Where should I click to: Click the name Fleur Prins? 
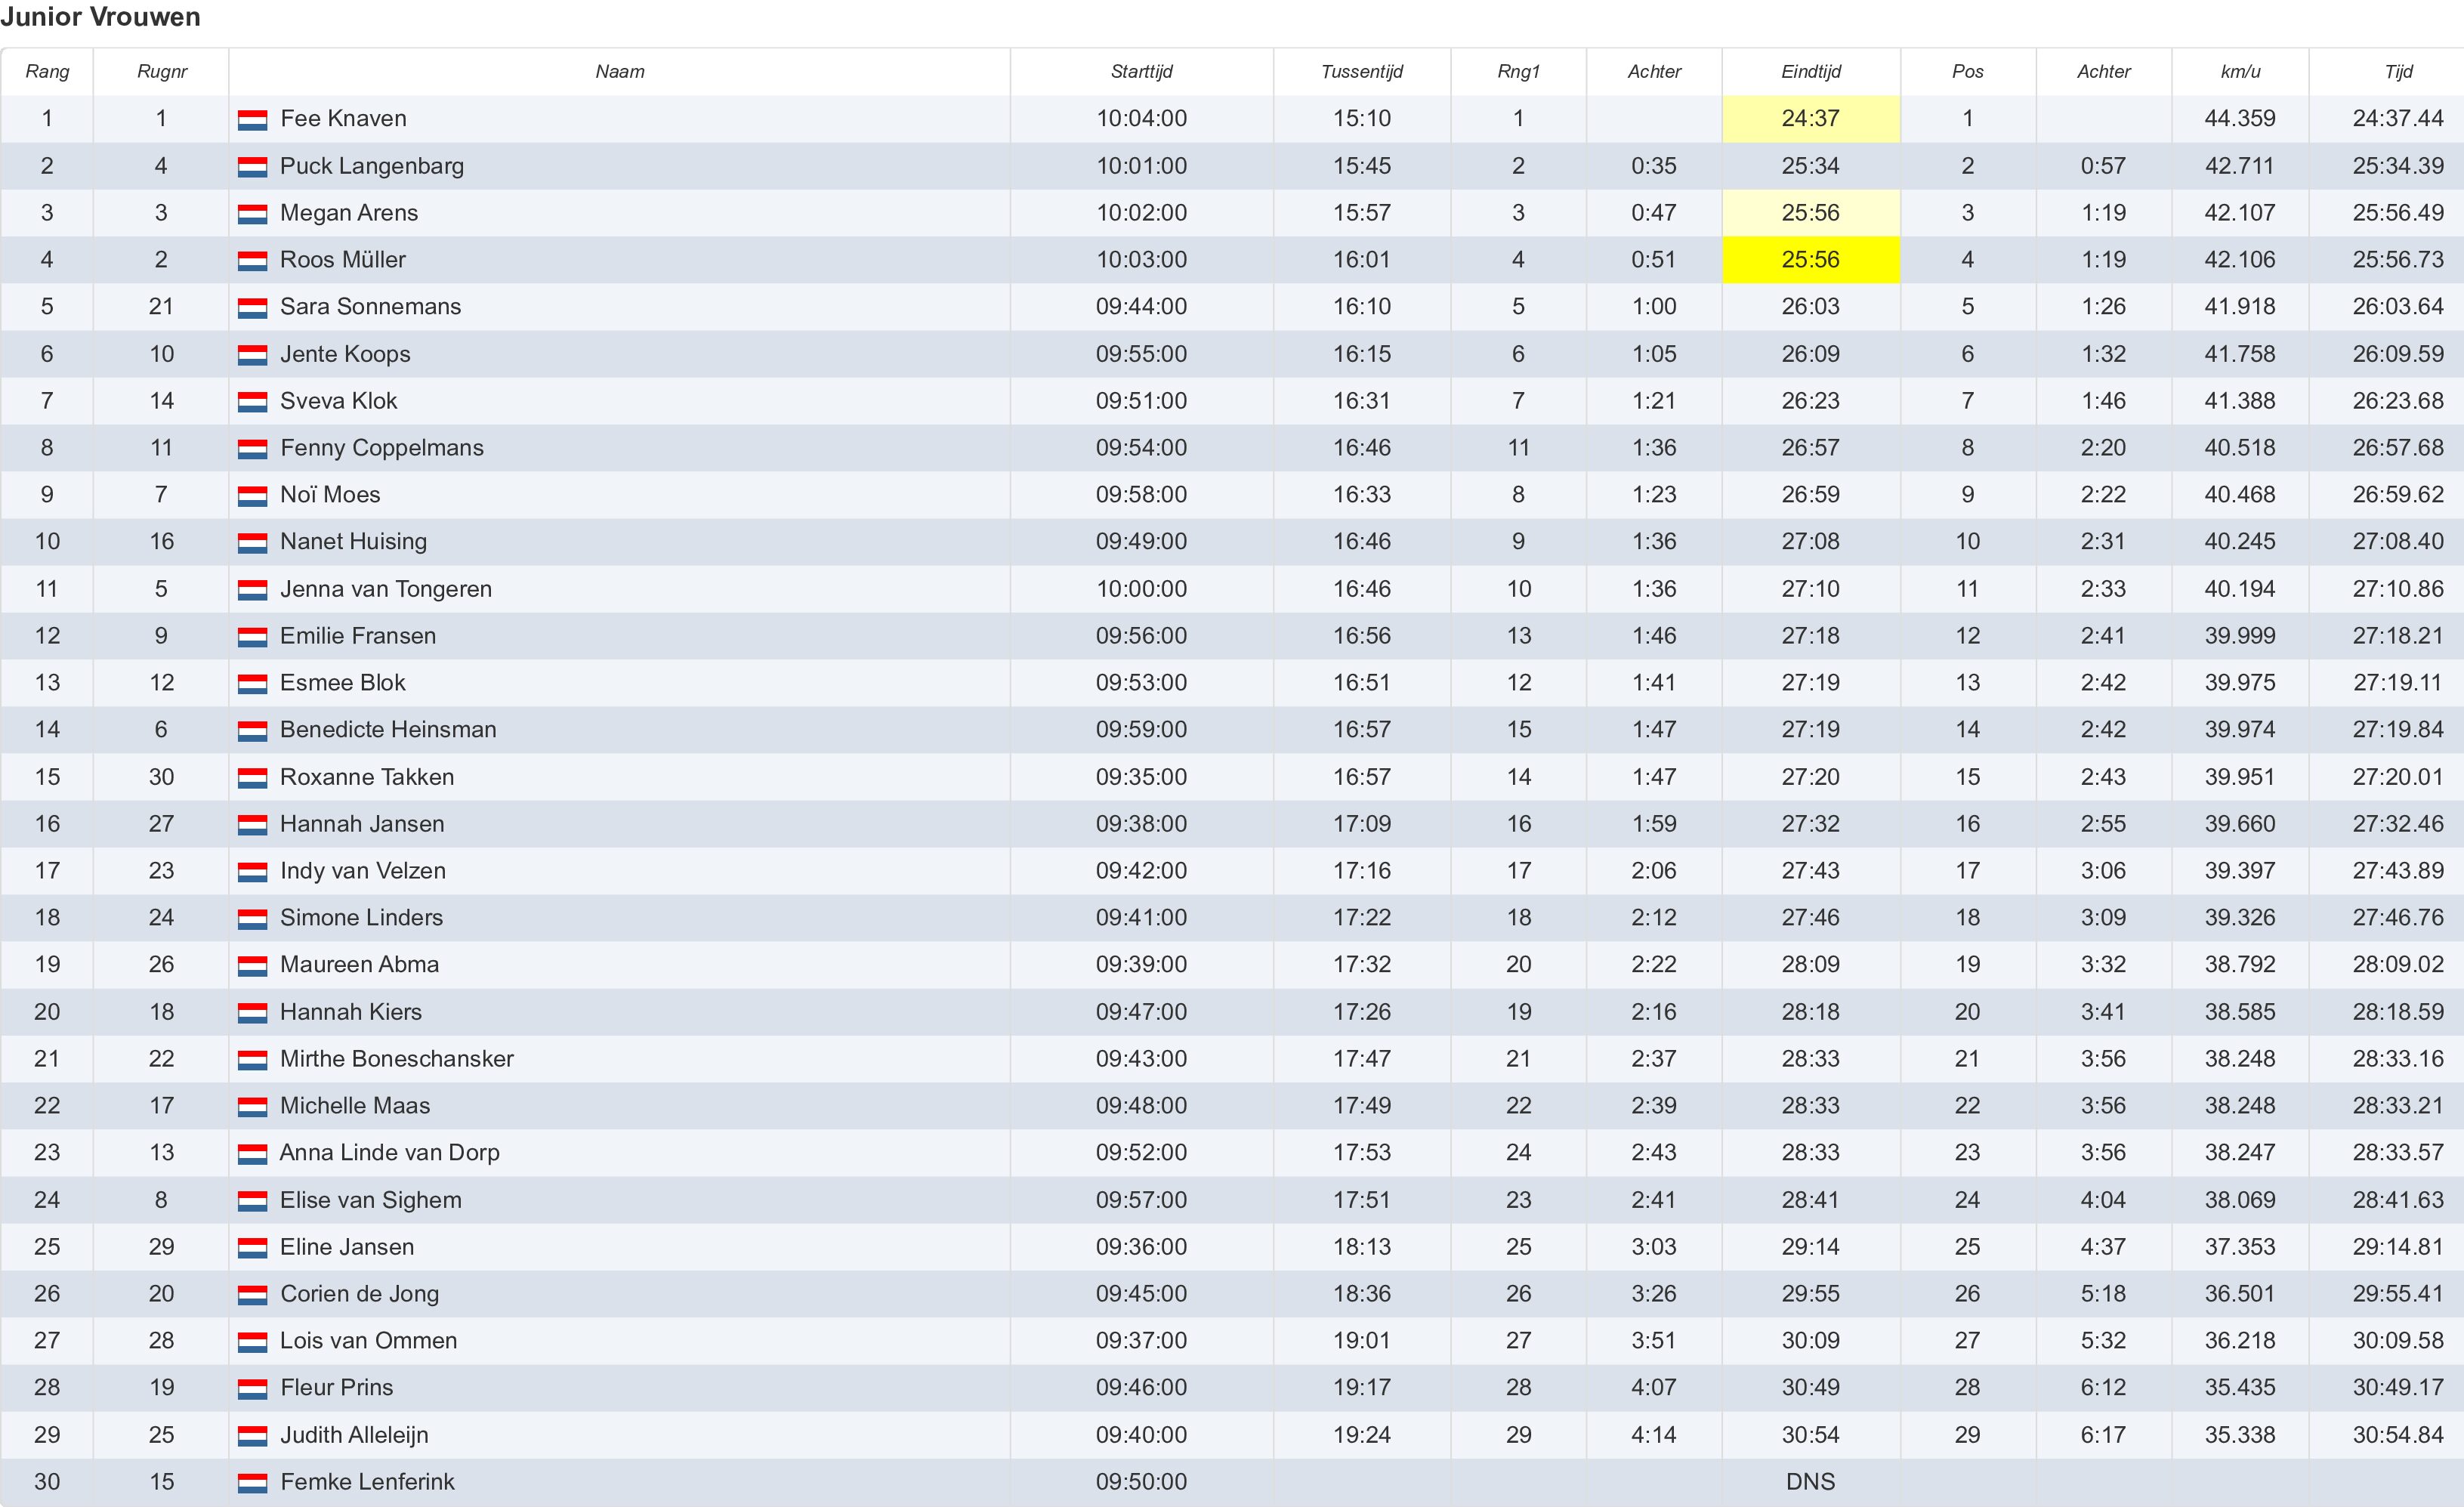point(337,1388)
